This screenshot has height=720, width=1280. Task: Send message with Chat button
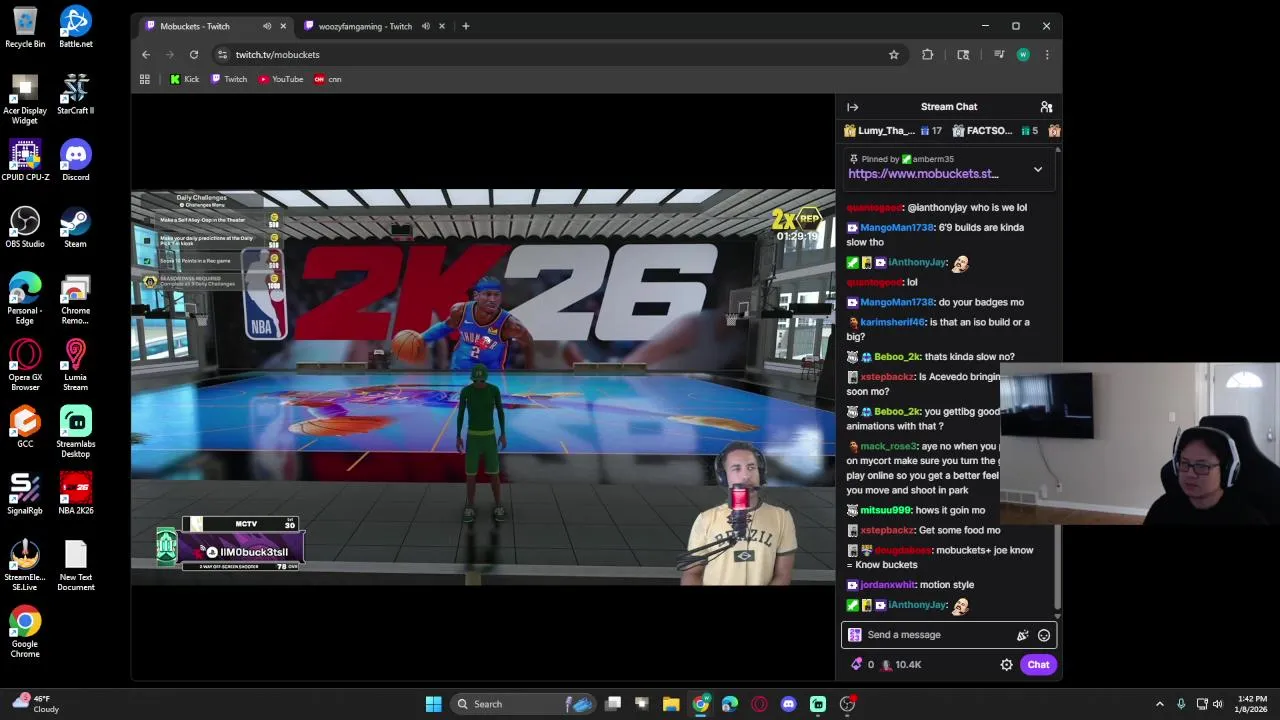click(x=1038, y=665)
